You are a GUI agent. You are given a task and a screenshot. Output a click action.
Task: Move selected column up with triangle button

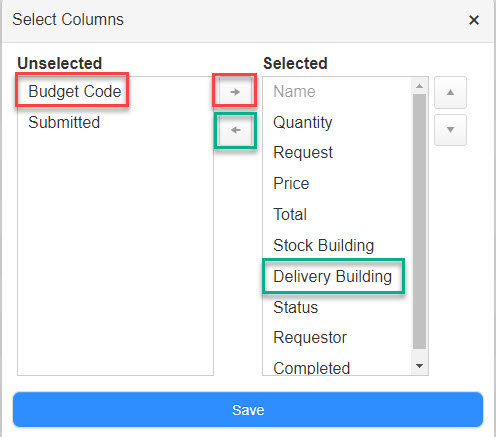450,92
